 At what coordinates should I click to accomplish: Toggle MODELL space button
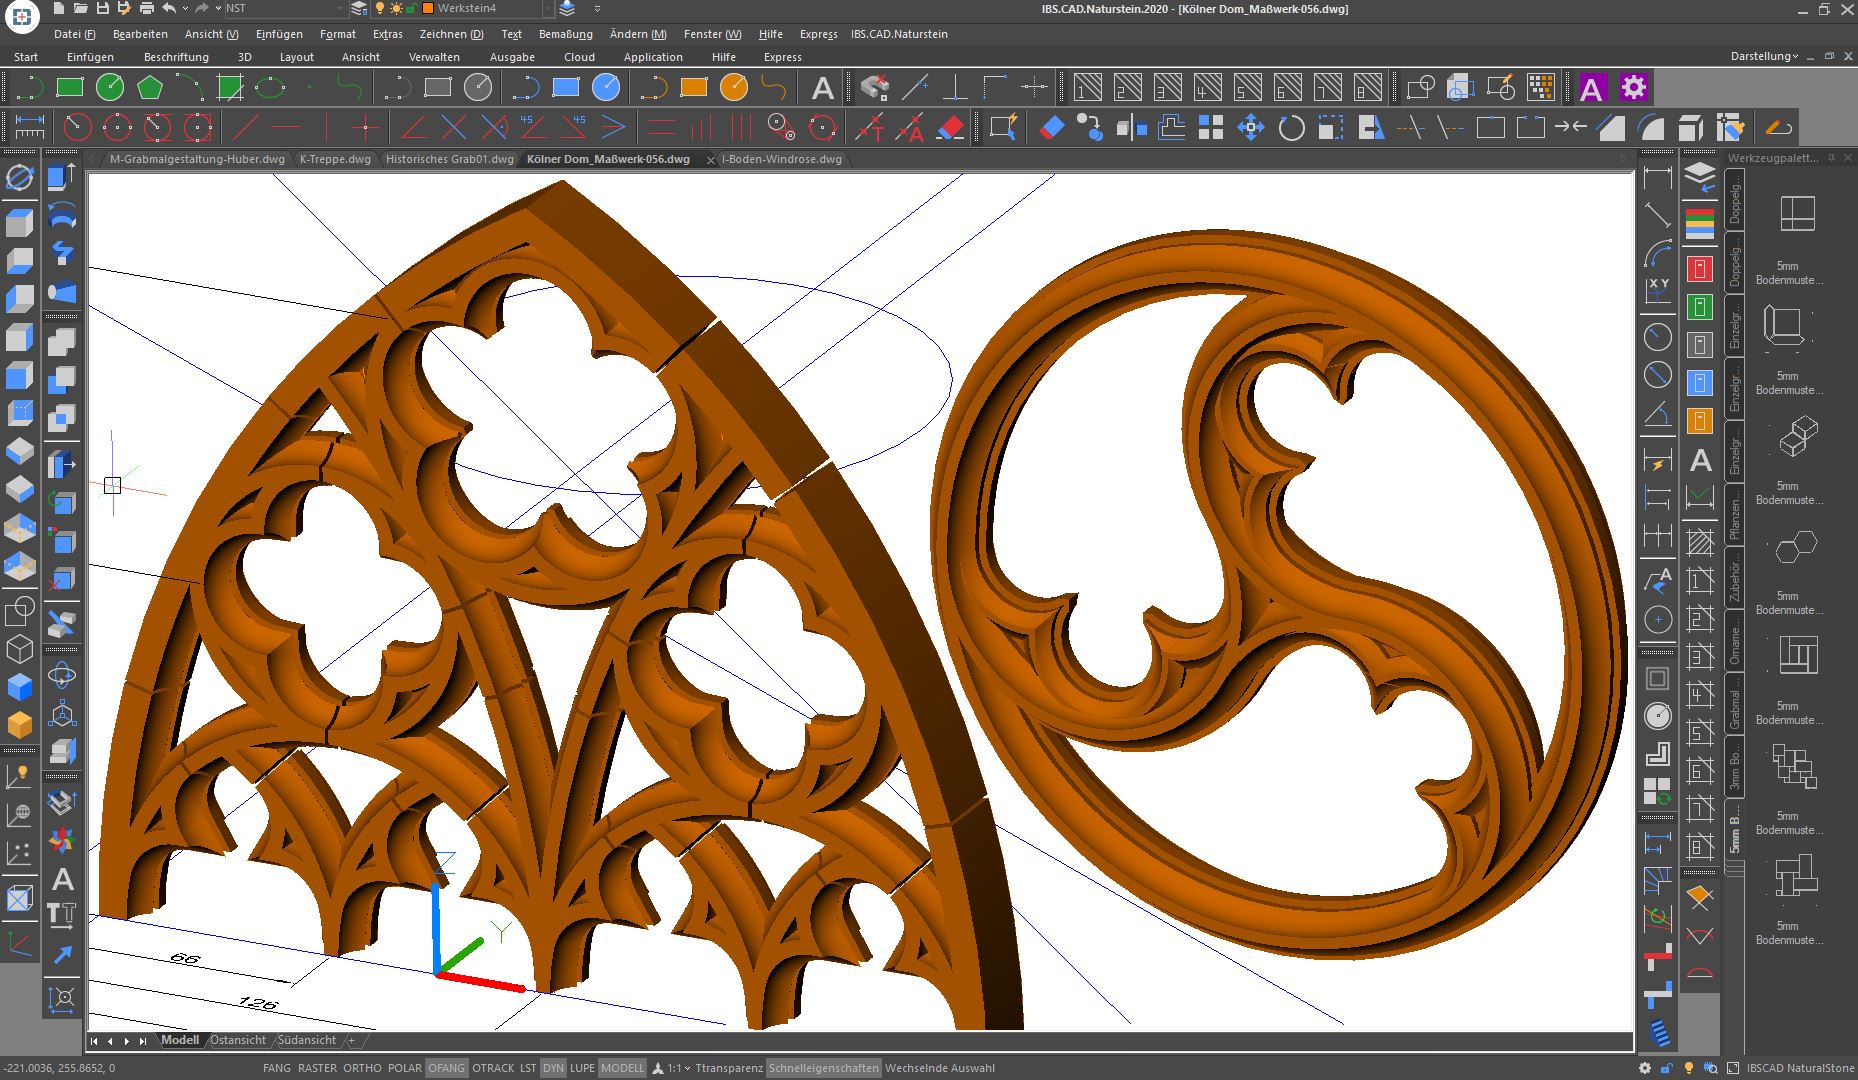(x=622, y=1068)
